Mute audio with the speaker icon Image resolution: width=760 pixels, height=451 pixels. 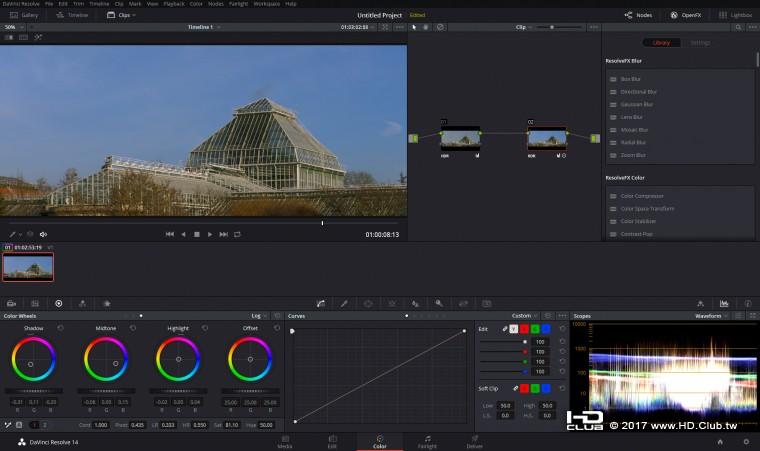point(43,234)
